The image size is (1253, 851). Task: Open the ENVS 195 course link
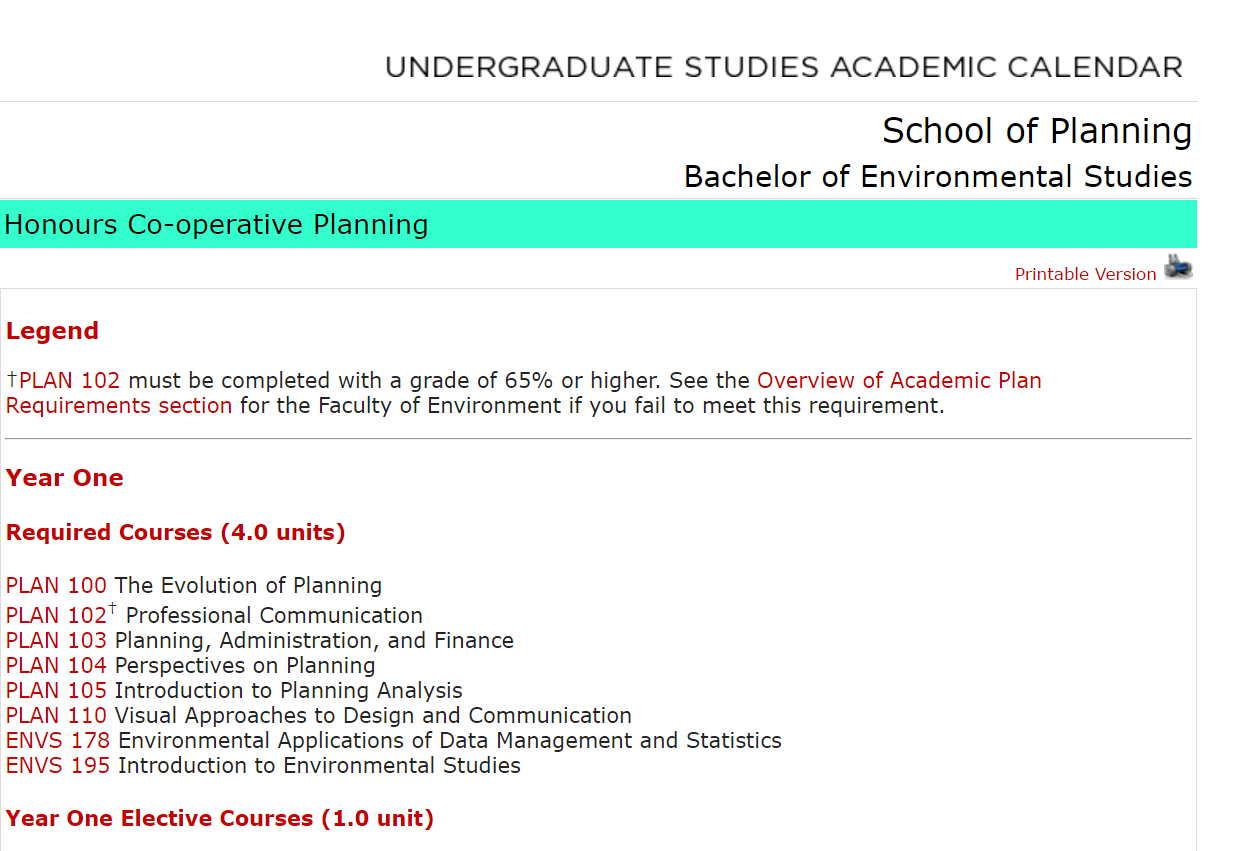click(58, 766)
